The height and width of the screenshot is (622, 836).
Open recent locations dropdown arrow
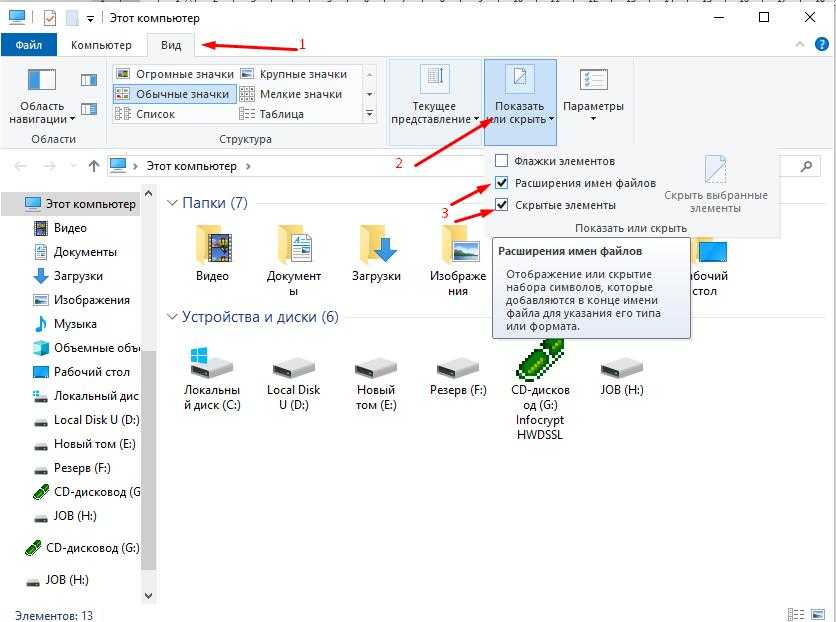tap(74, 166)
